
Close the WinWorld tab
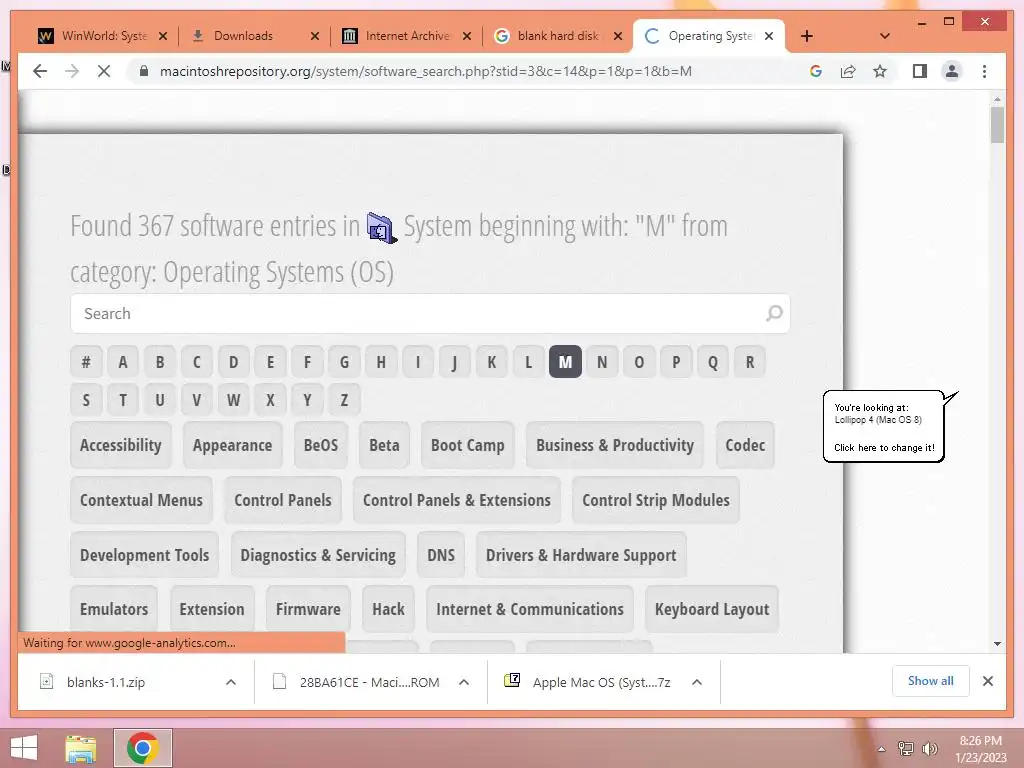163,36
